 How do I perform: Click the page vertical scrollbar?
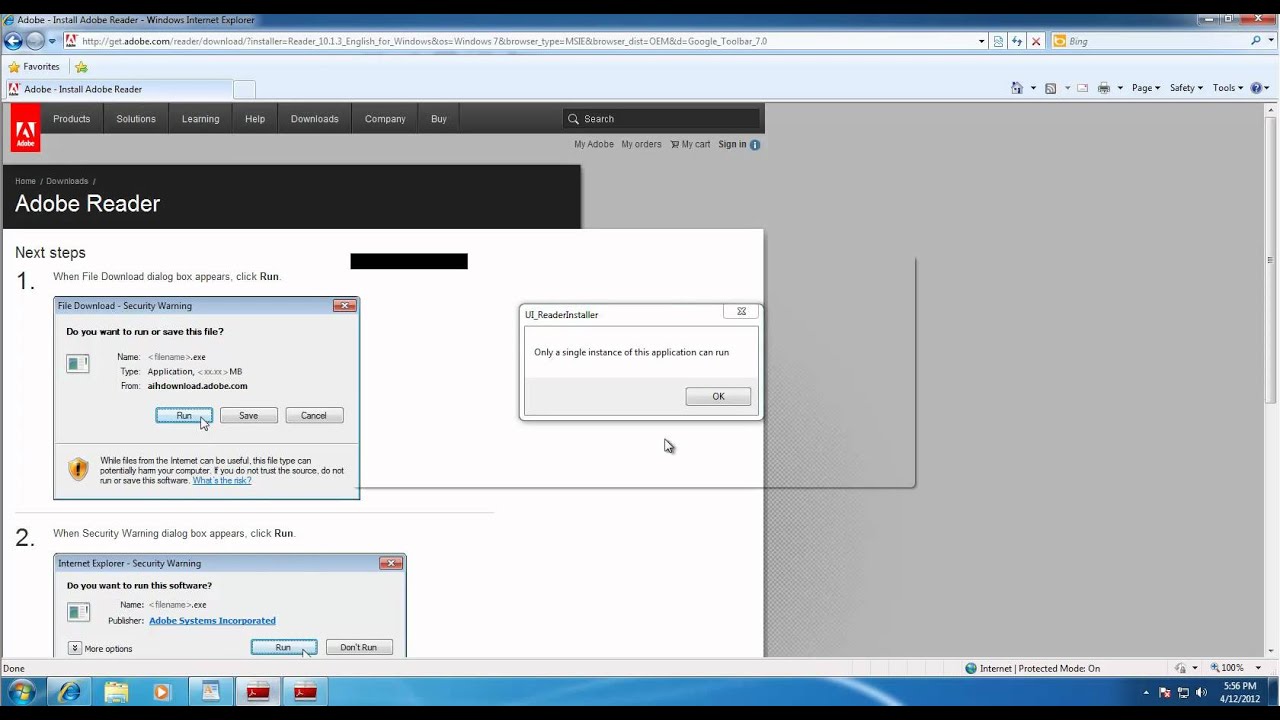coord(1271,380)
